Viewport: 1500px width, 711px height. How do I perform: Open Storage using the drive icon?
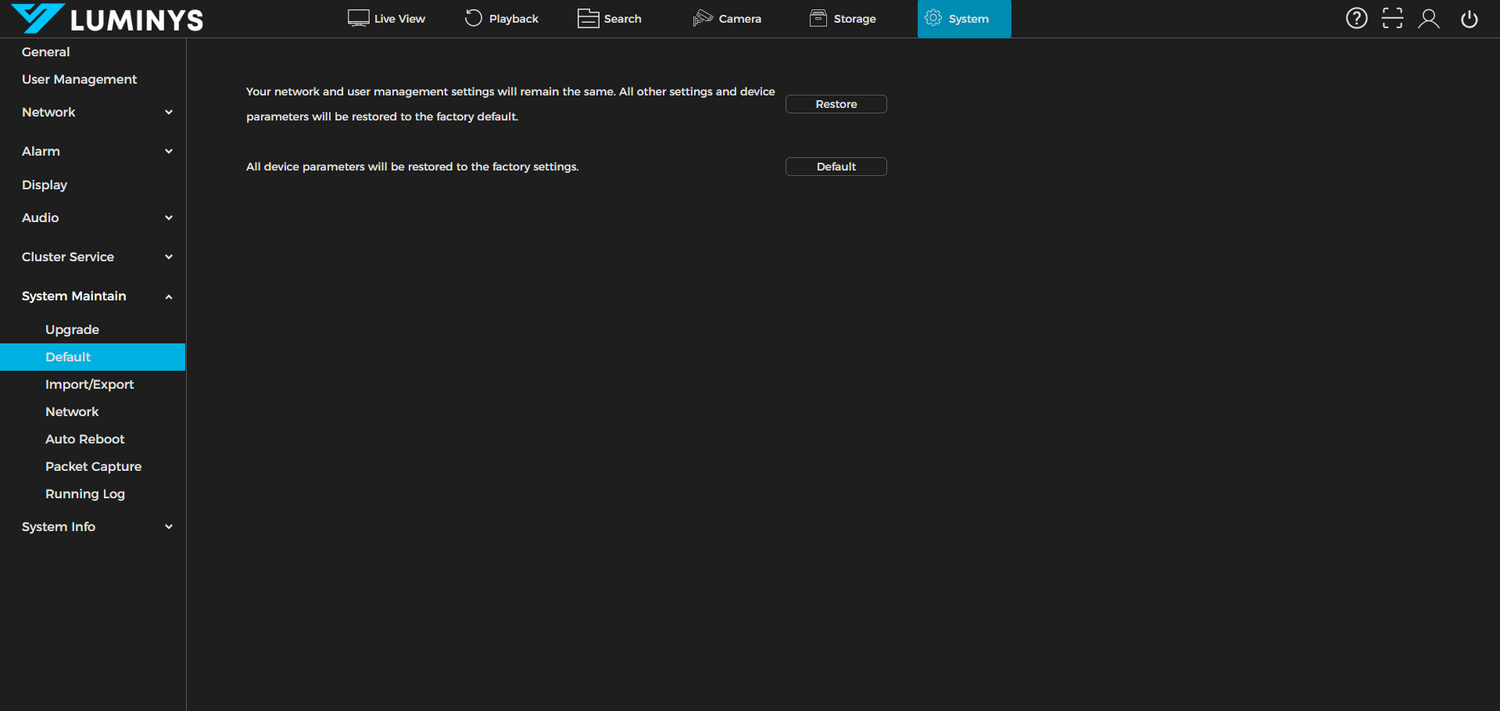[817, 18]
